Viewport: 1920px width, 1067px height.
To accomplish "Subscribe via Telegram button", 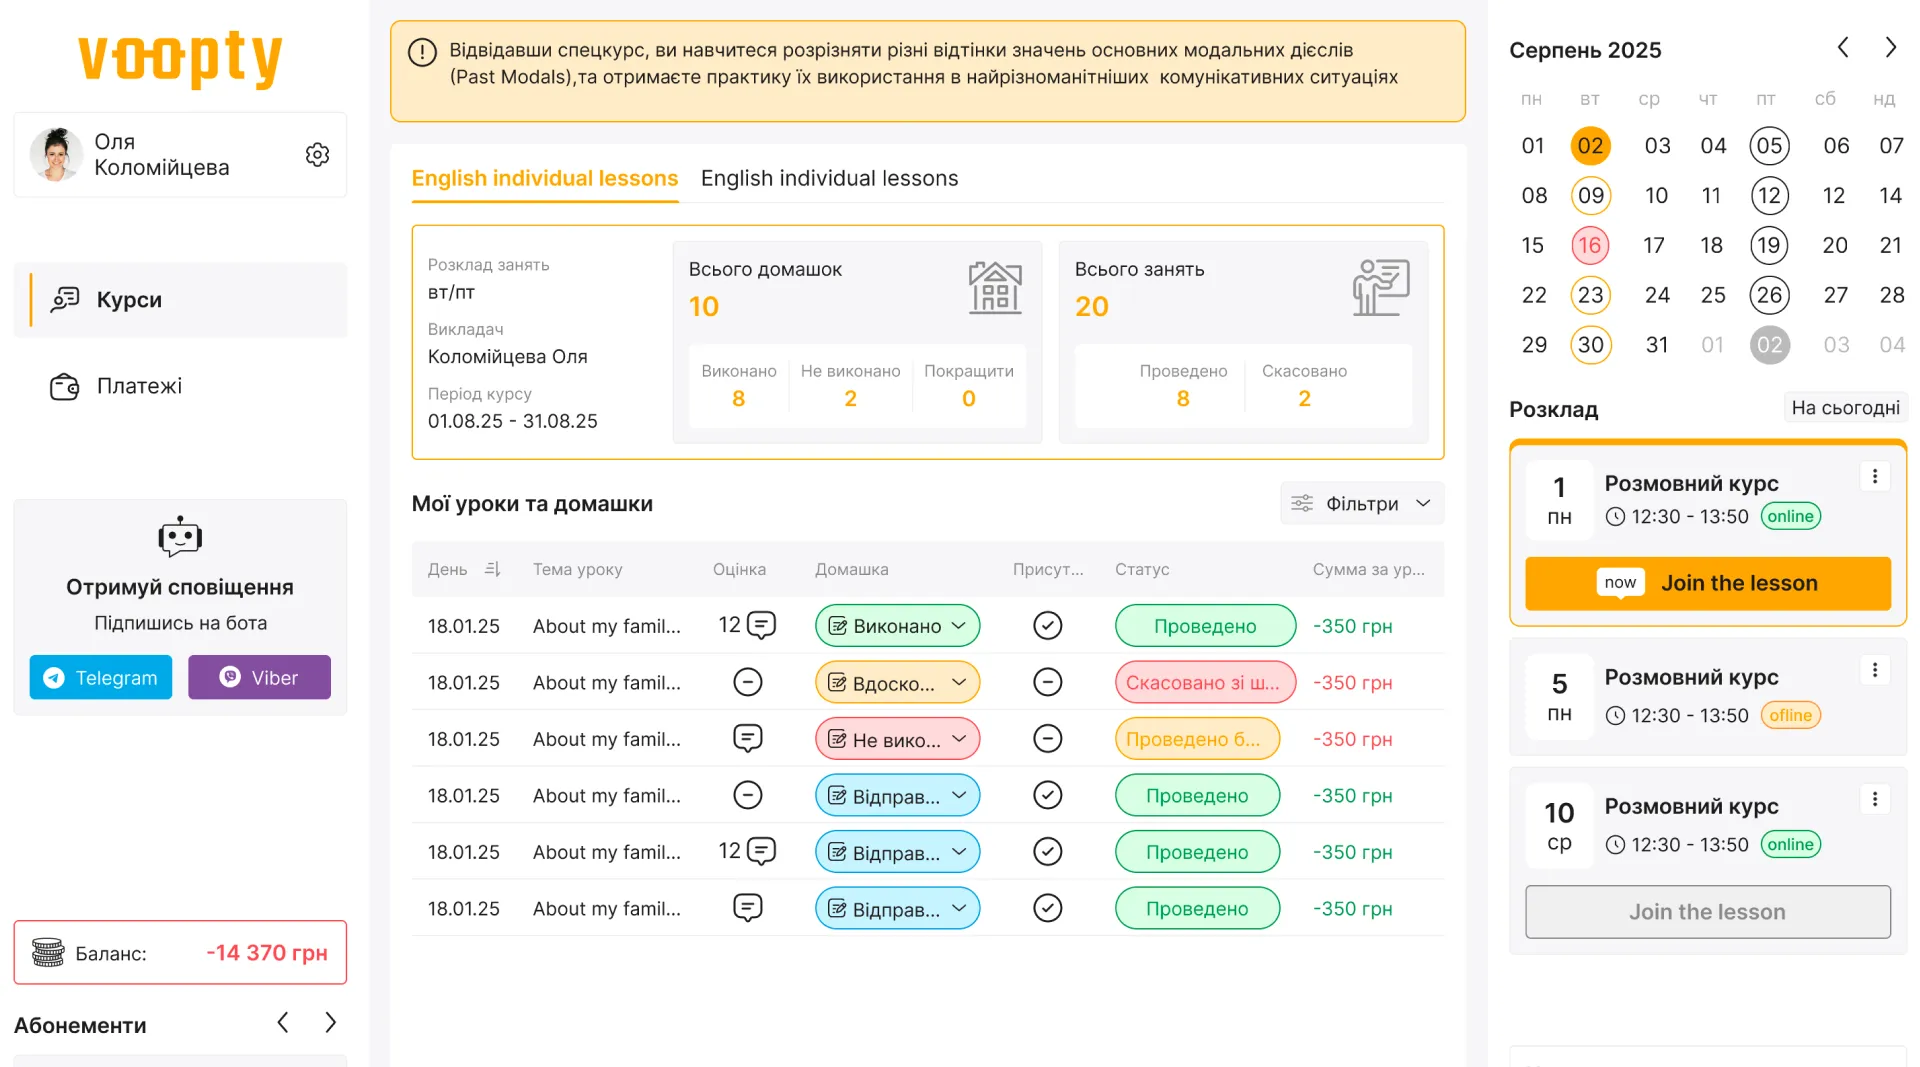I will tap(101, 677).
